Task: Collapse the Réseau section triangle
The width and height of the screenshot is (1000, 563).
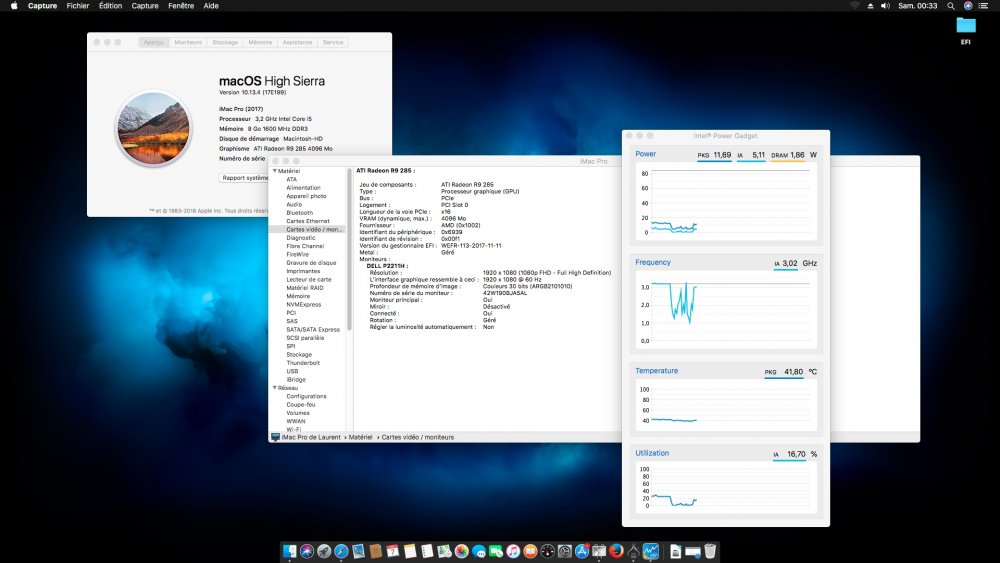Action: coord(275,388)
